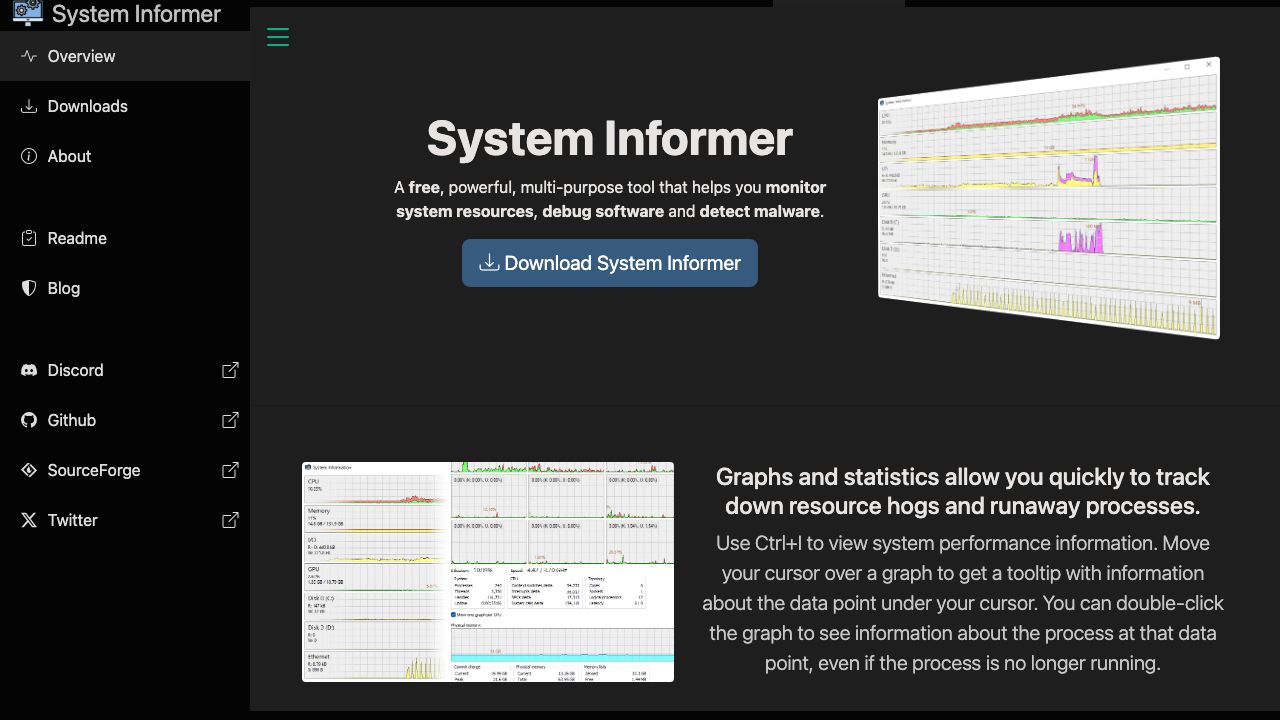
Task: Click the SourceForge diamond icon
Action: click(x=29, y=470)
